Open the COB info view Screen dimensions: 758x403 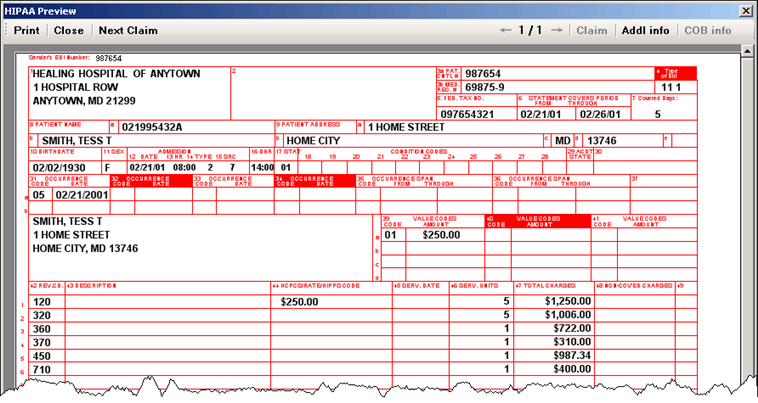pyautogui.click(x=707, y=31)
